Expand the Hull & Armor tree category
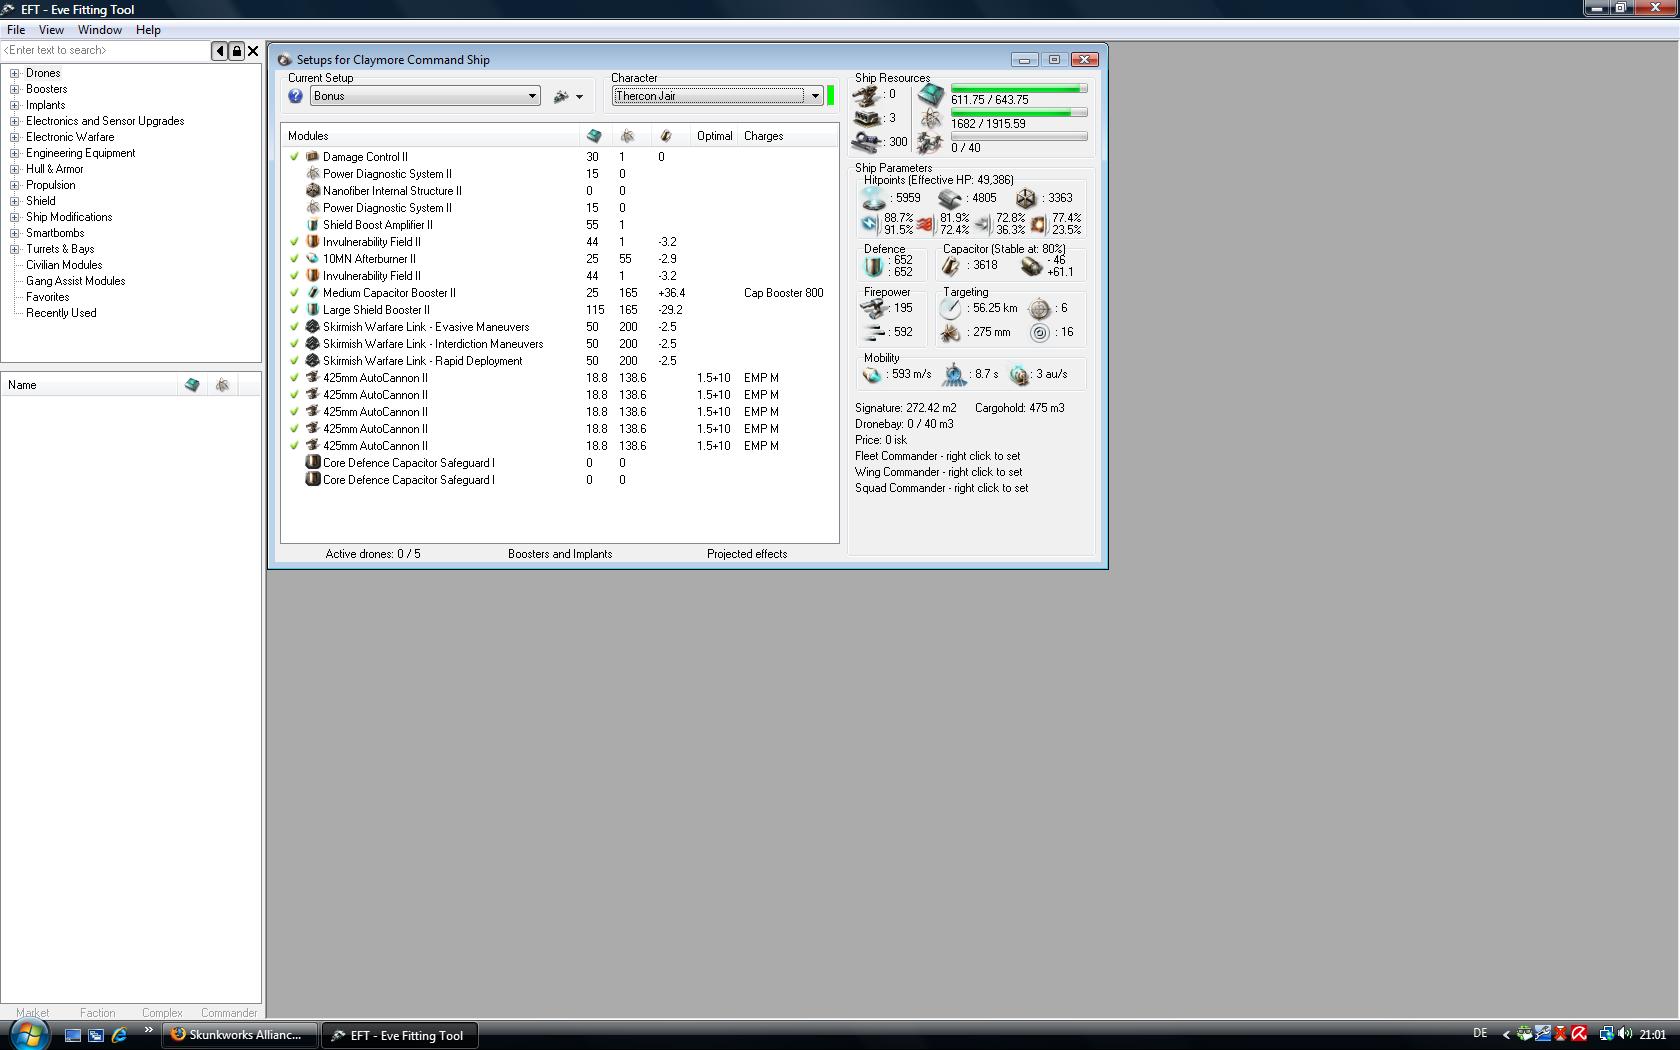Viewport: 1680px width, 1050px height. tap(15, 169)
